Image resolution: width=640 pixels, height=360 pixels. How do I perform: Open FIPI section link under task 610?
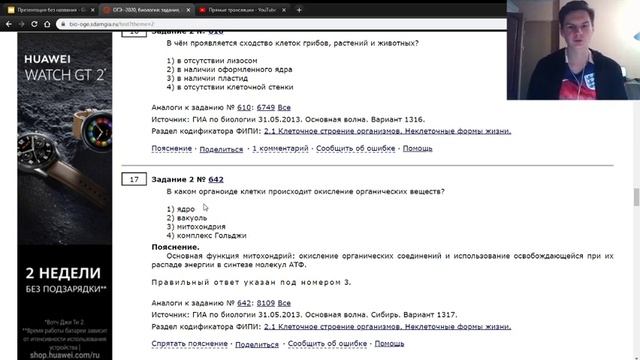387,131
